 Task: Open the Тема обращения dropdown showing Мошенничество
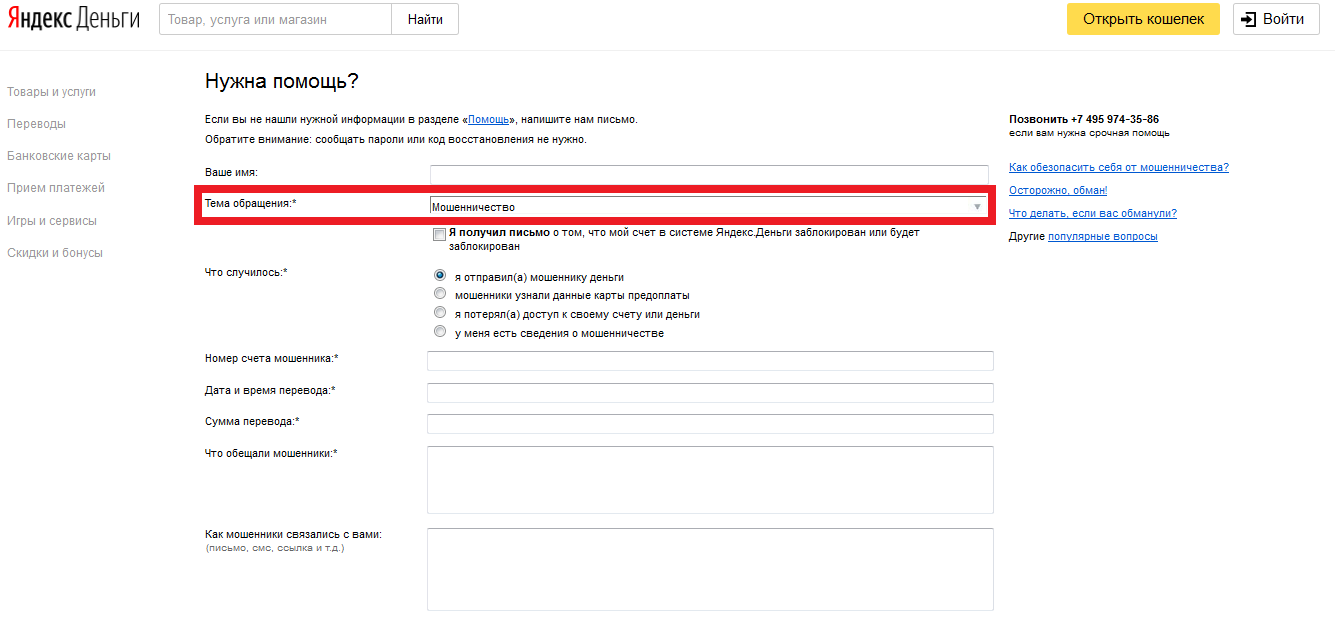pos(709,207)
